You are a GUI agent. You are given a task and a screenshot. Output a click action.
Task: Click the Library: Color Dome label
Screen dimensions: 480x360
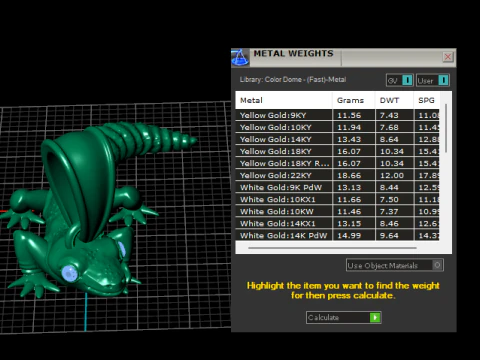click(293, 80)
